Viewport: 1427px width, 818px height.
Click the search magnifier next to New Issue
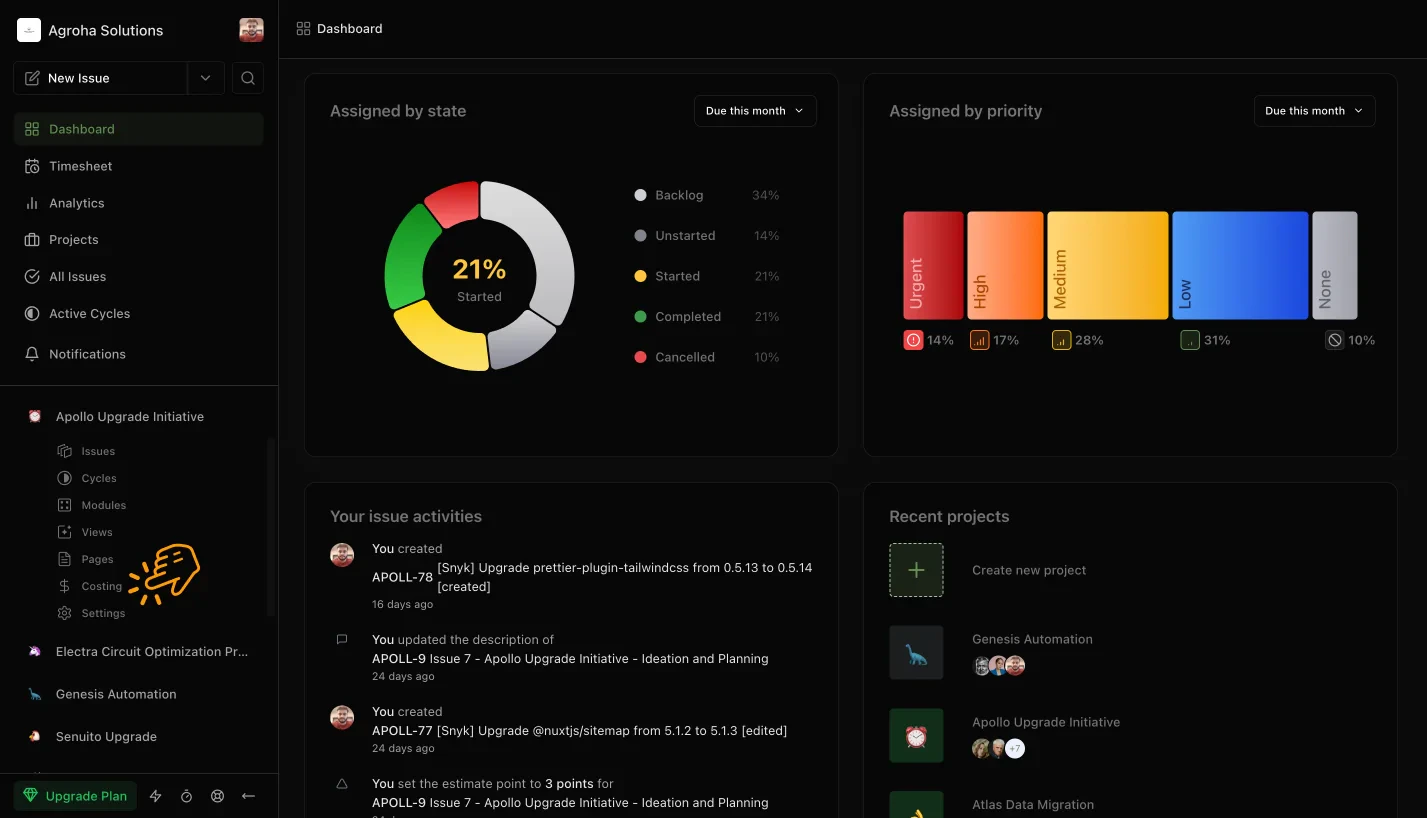tap(247, 77)
